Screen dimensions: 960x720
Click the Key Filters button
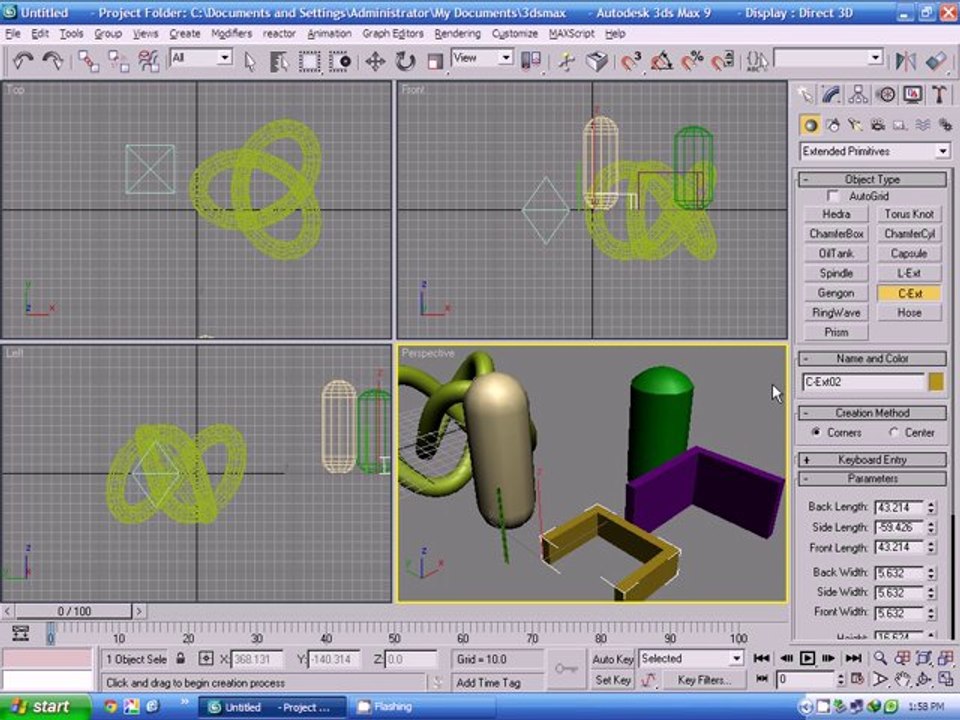click(x=703, y=680)
